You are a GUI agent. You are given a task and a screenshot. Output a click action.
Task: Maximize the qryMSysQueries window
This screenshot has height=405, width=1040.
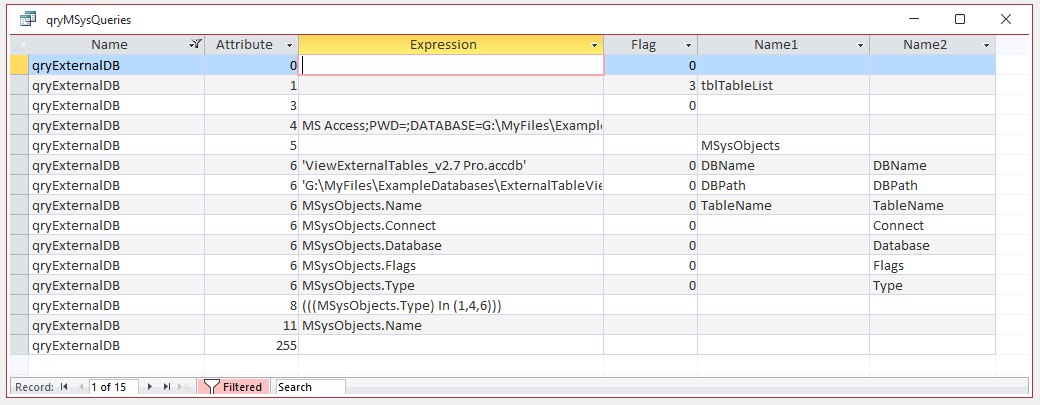pos(960,20)
